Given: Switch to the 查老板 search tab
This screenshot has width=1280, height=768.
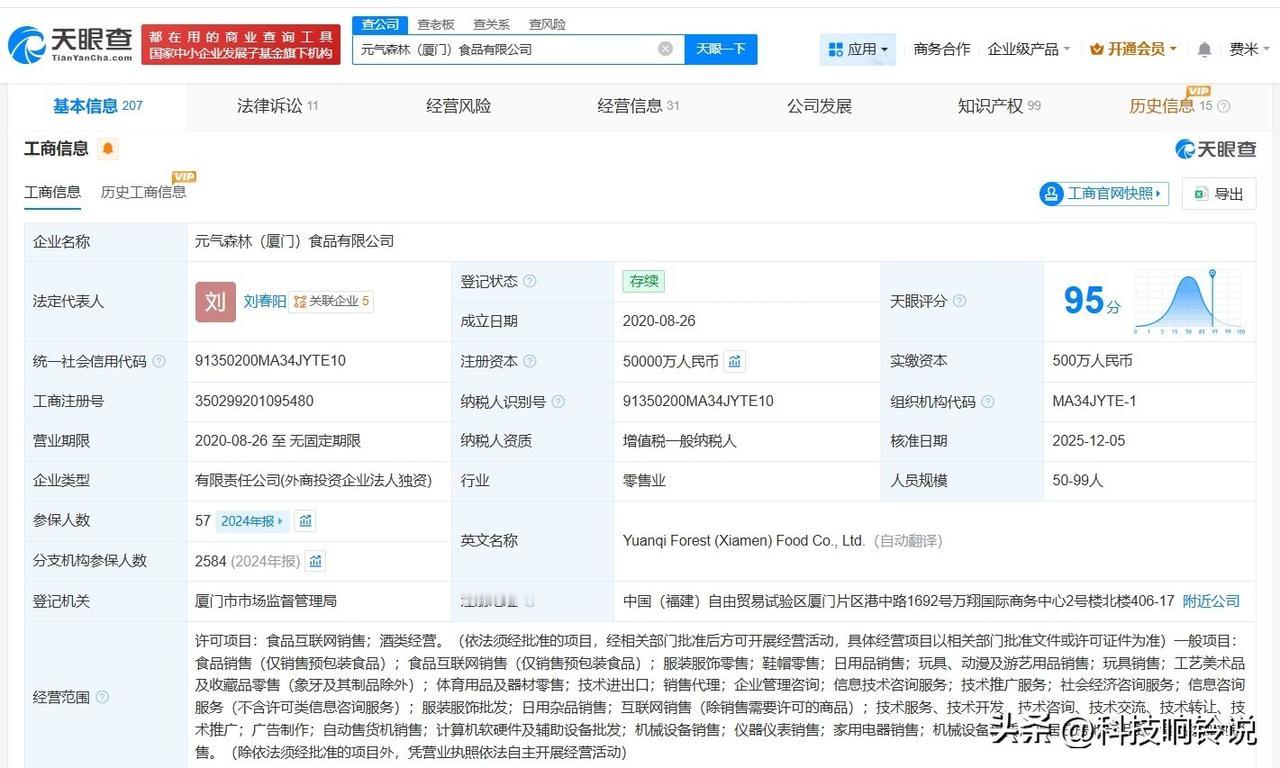Looking at the screenshot, I should [x=436, y=24].
